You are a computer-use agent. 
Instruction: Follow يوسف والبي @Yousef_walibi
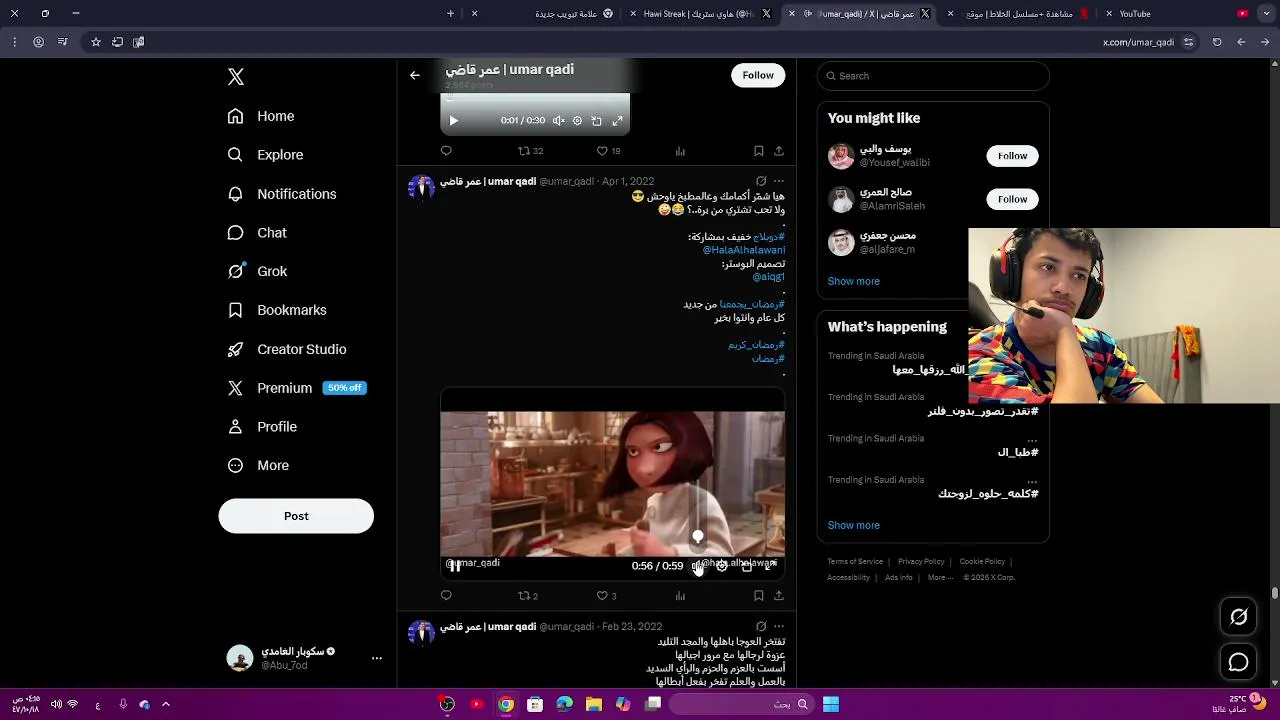(x=1012, y=156)
